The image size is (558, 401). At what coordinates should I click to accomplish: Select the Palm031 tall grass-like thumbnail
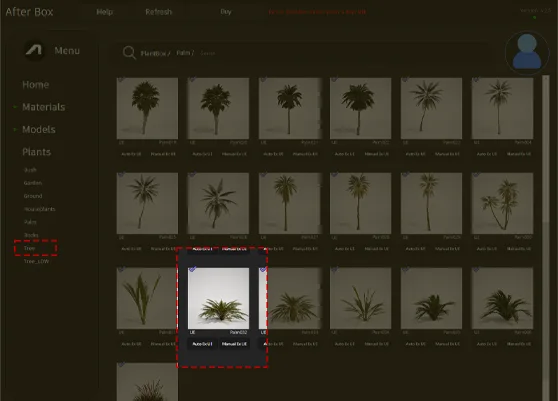tap(147, 298)
